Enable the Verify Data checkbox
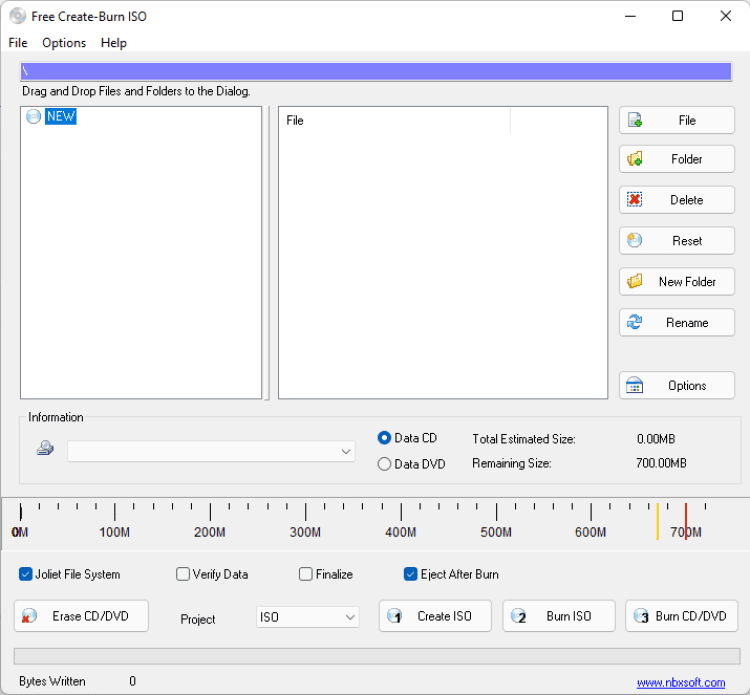The width and height of the screenshot is (750, 695). pyautogui.click(x=183, y=574)
